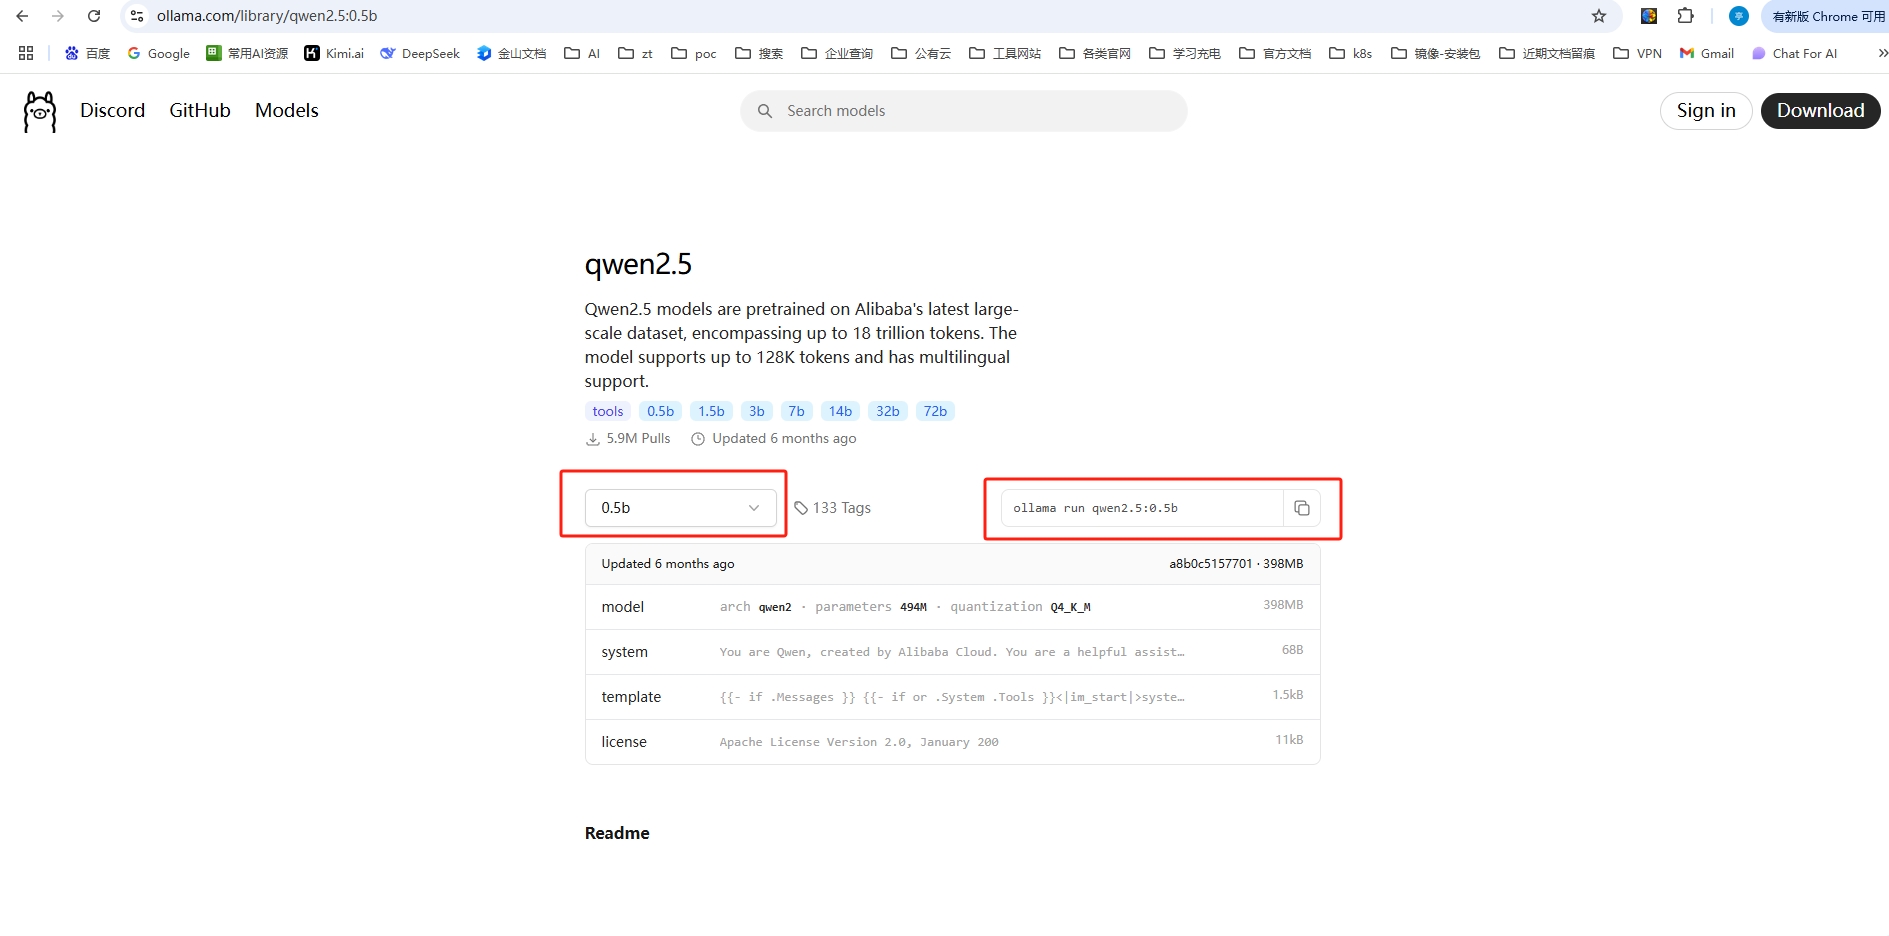This screenshot has width=1889, height=936.
Task: Click the Download button
Action: (1820, 111)
